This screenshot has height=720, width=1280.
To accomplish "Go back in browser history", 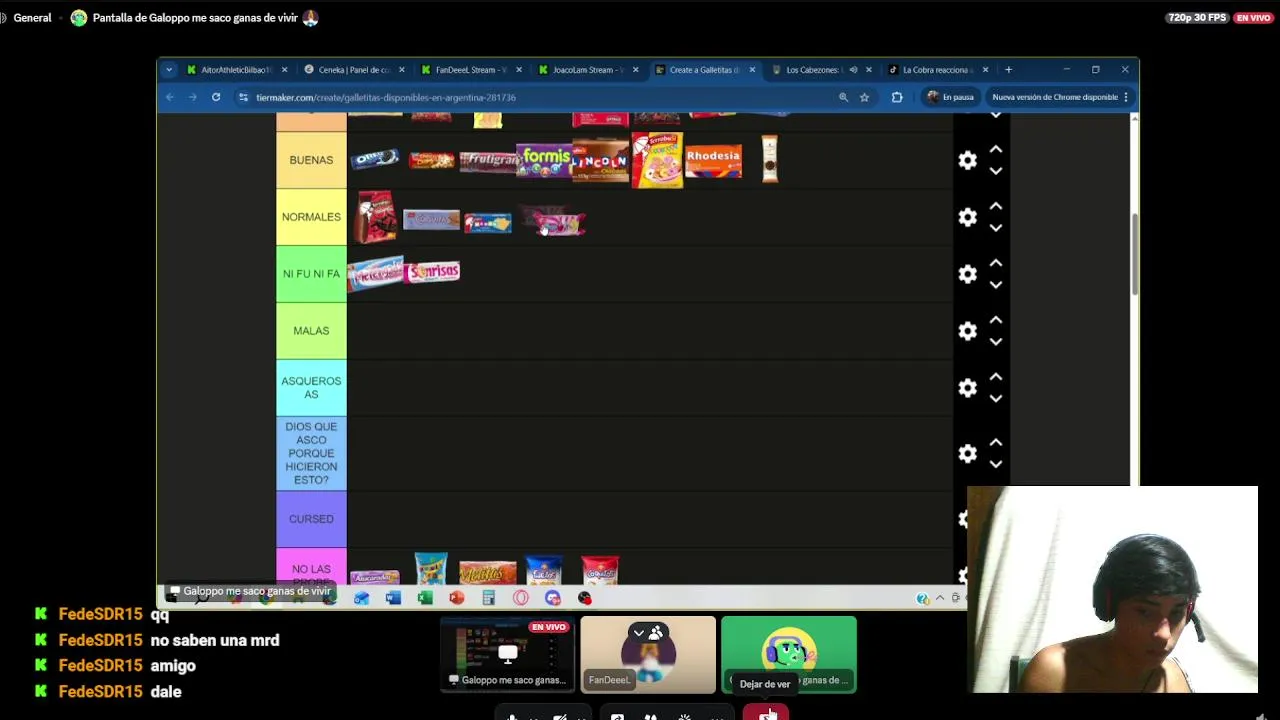I will (170, 97).
